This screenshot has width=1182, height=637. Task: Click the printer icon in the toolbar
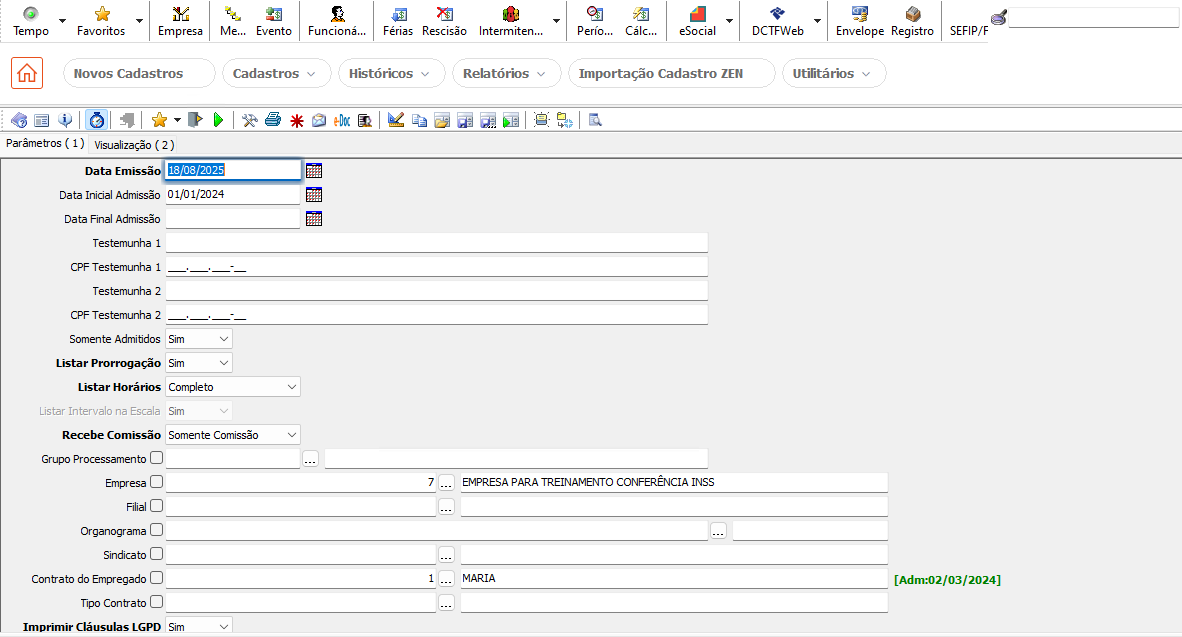click(x=273, y=120)
